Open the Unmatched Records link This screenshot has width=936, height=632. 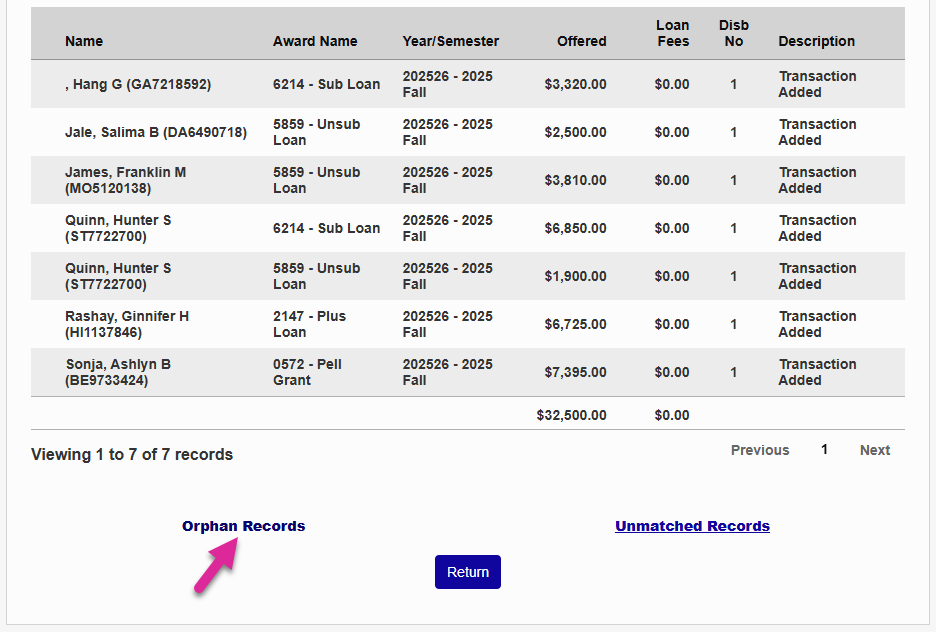[692, 526]
